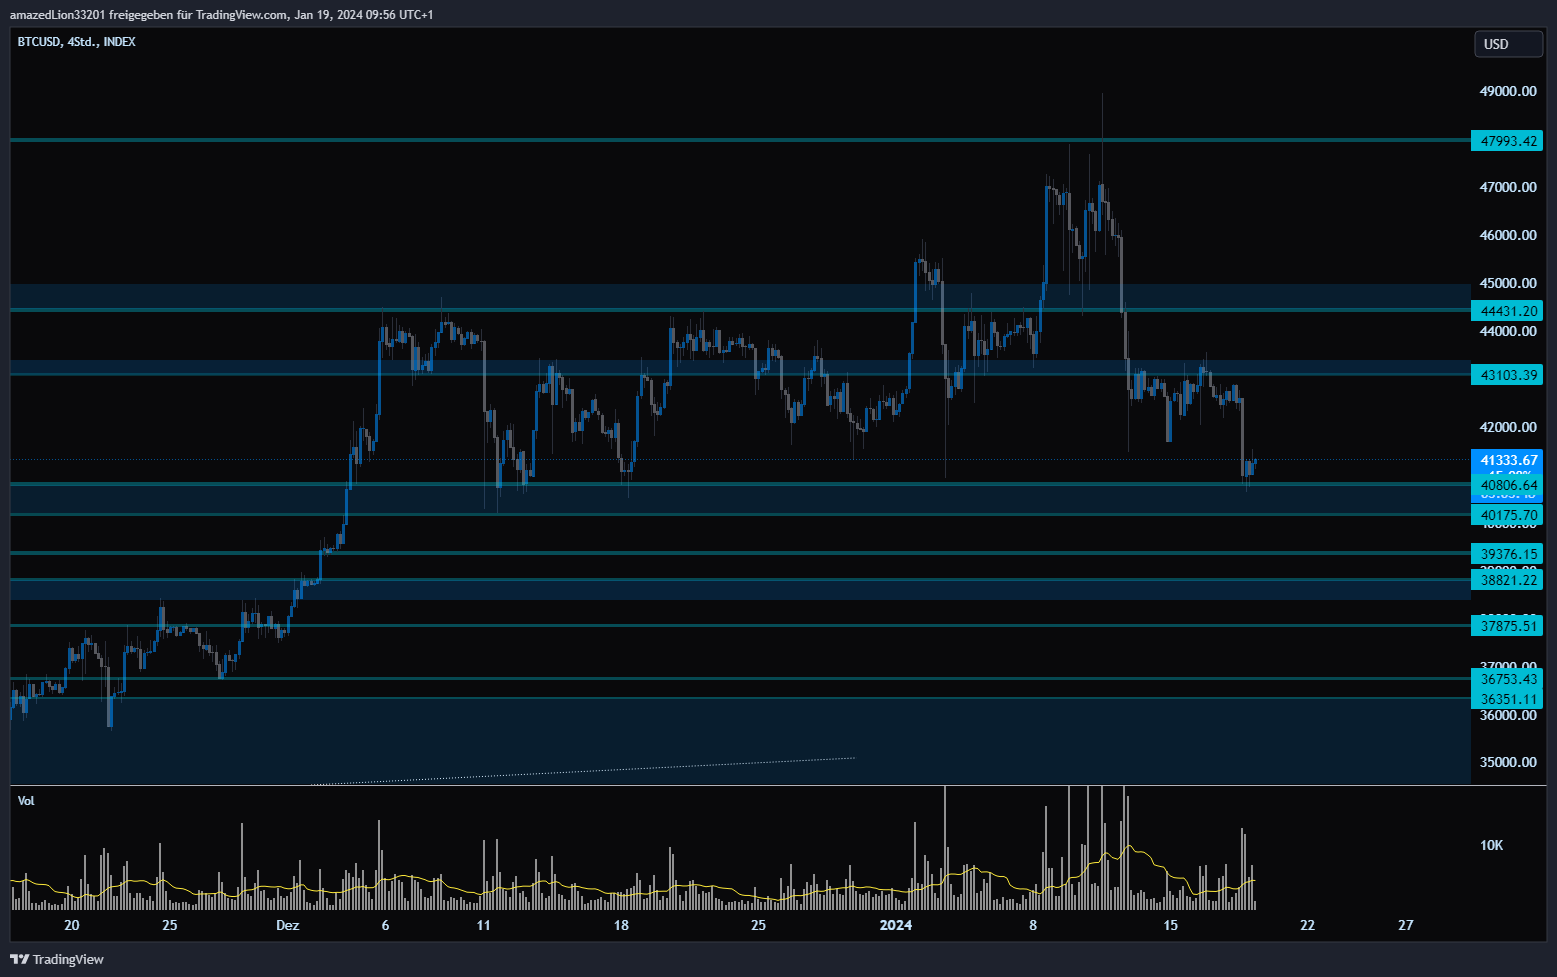Select the 2024 year label on time axis
Viewport: 1557px width, 977px height.
(896, 925)
